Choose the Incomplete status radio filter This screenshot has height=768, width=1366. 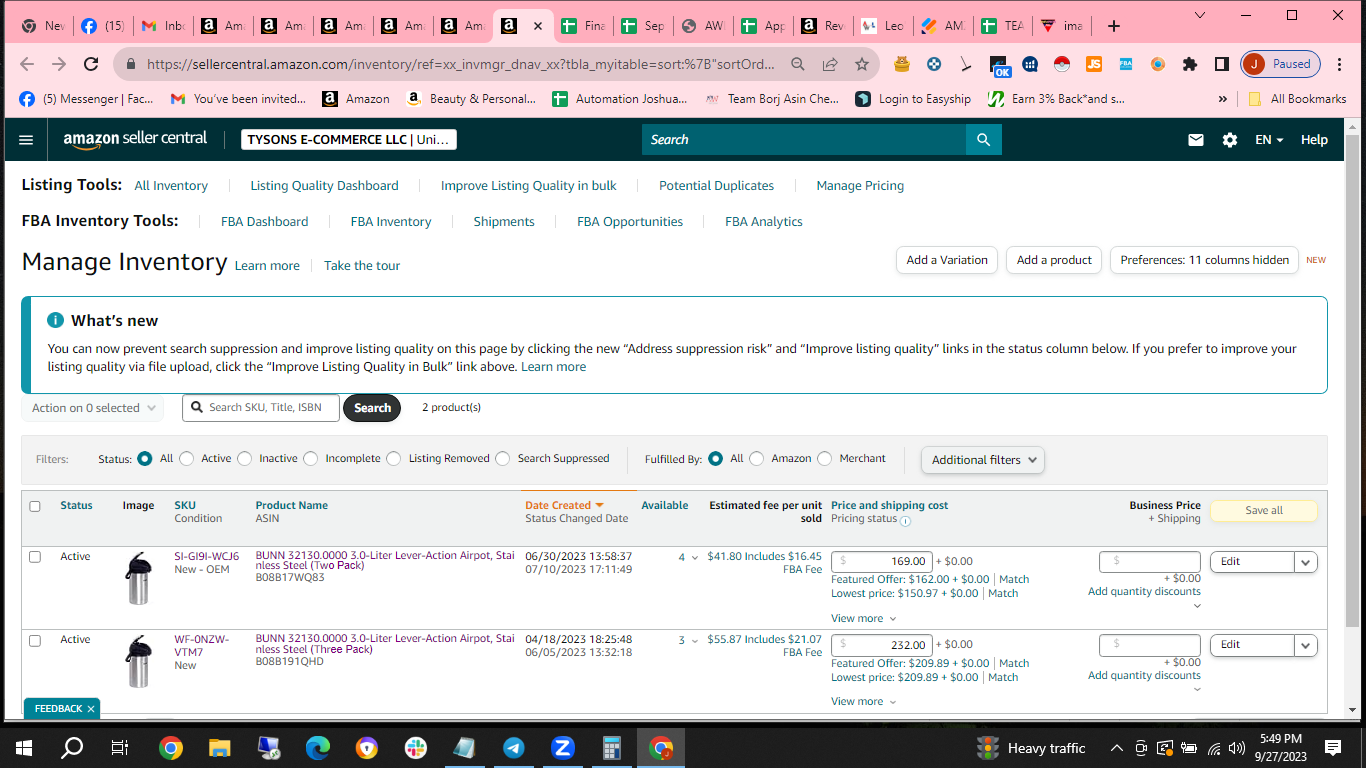pos(311,459)
